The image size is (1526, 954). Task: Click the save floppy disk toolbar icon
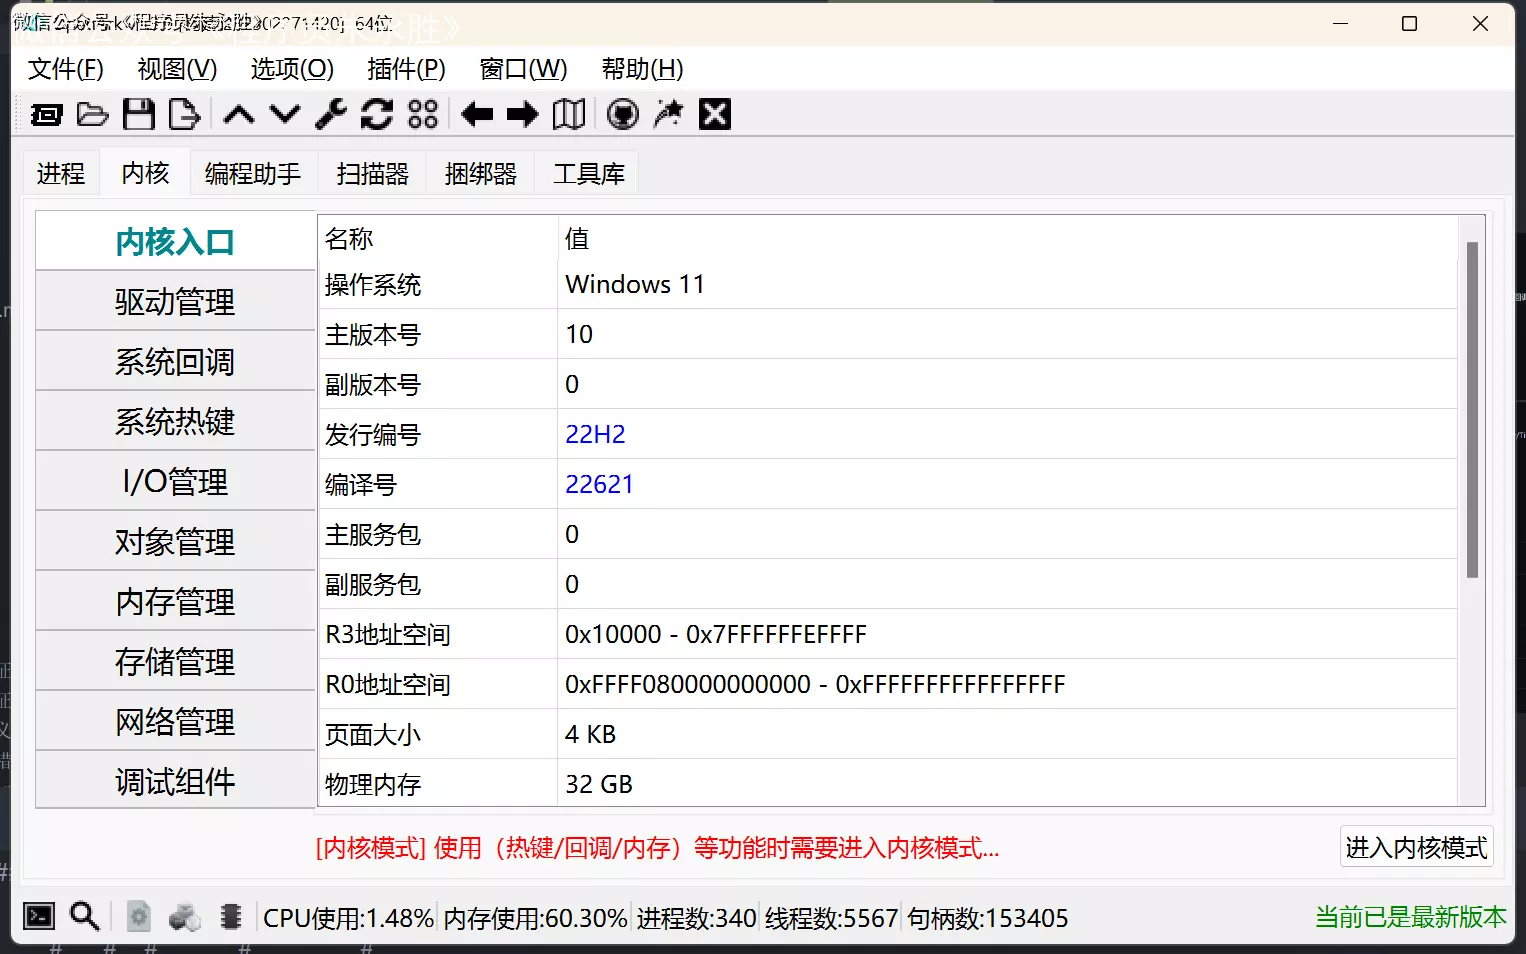(x=138, y=115)
